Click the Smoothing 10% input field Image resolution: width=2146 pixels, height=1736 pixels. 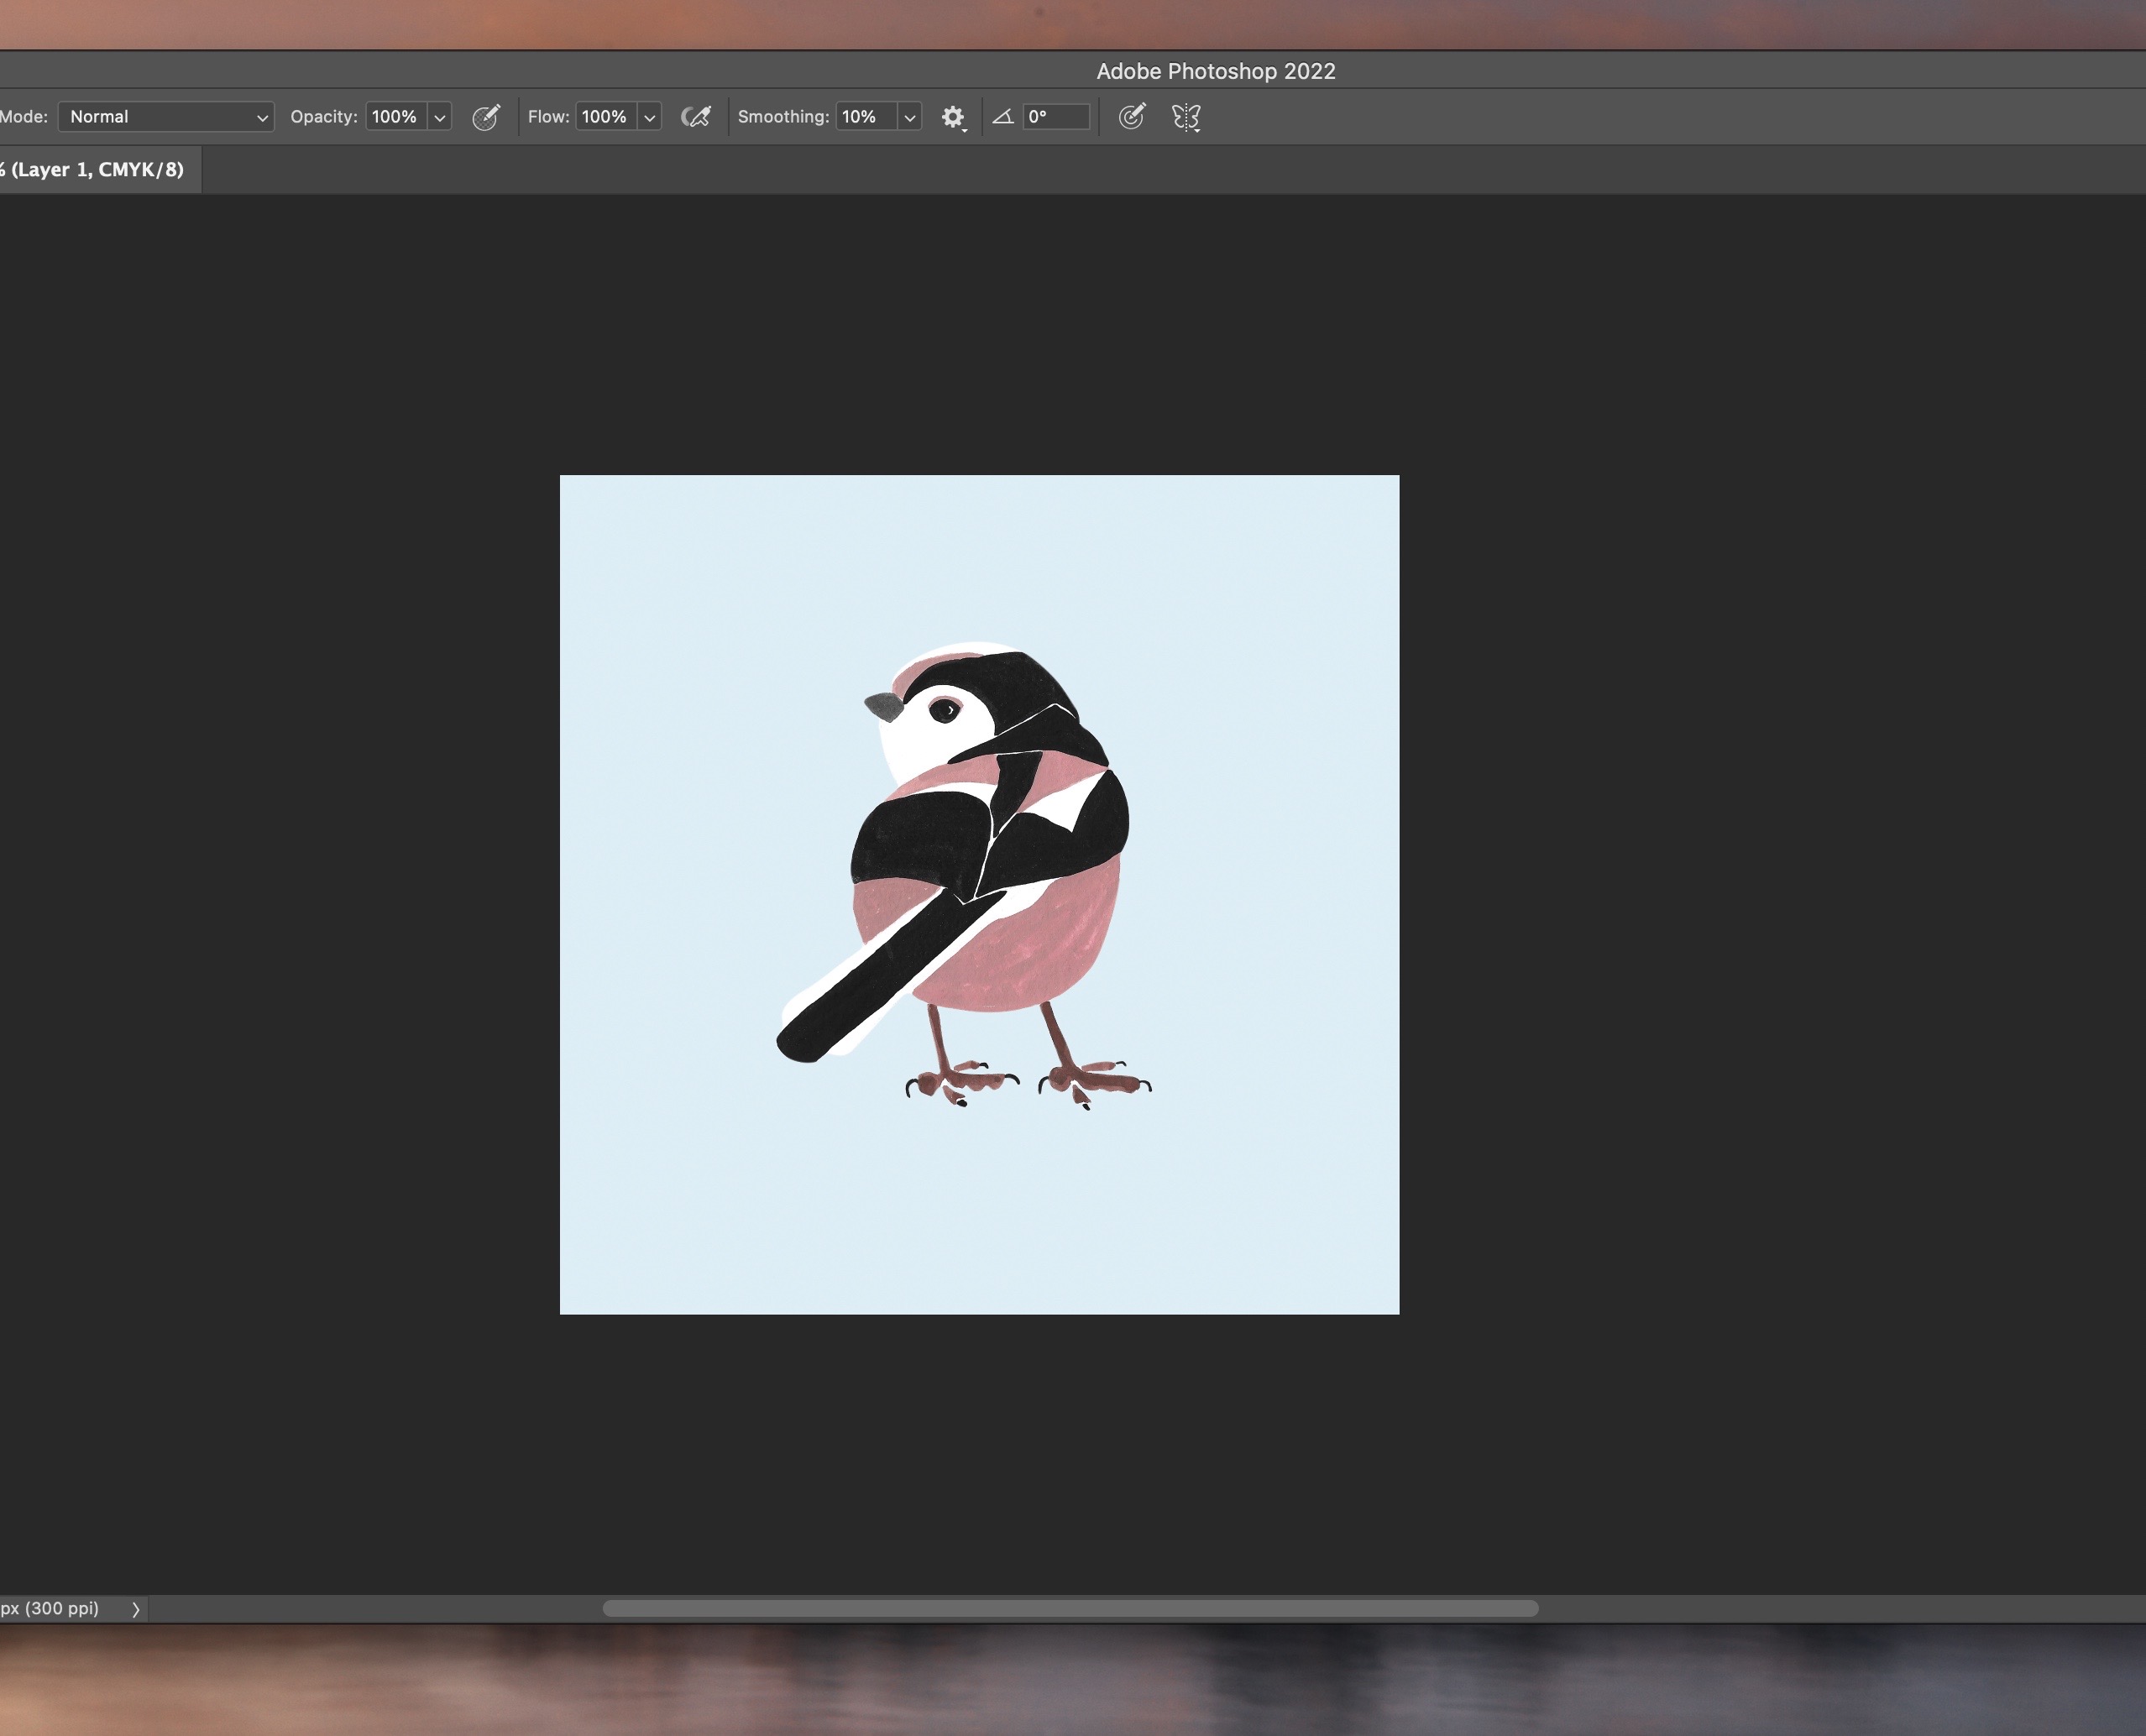pos(865,117)
